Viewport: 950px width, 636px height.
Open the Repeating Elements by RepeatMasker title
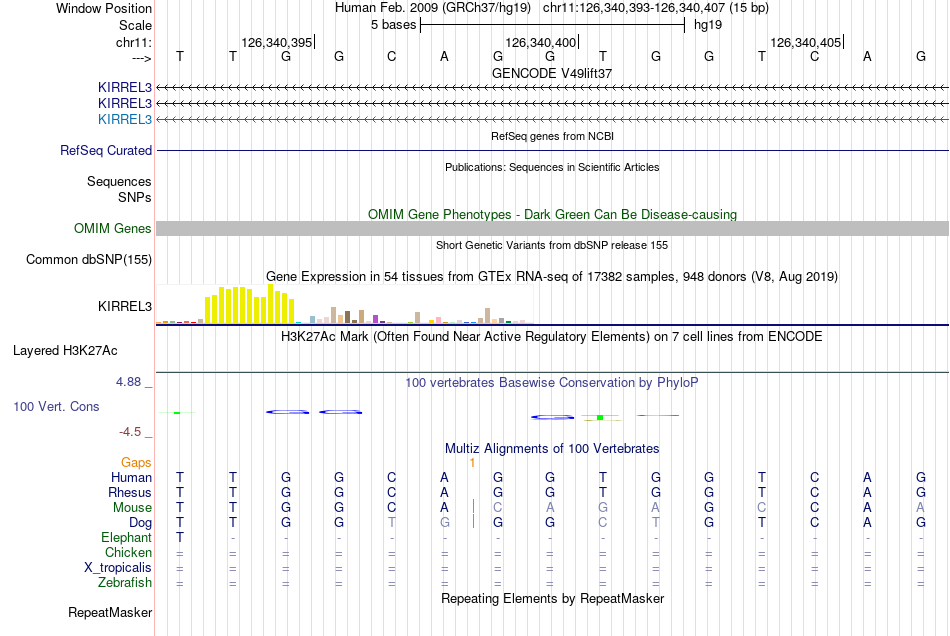552,599
